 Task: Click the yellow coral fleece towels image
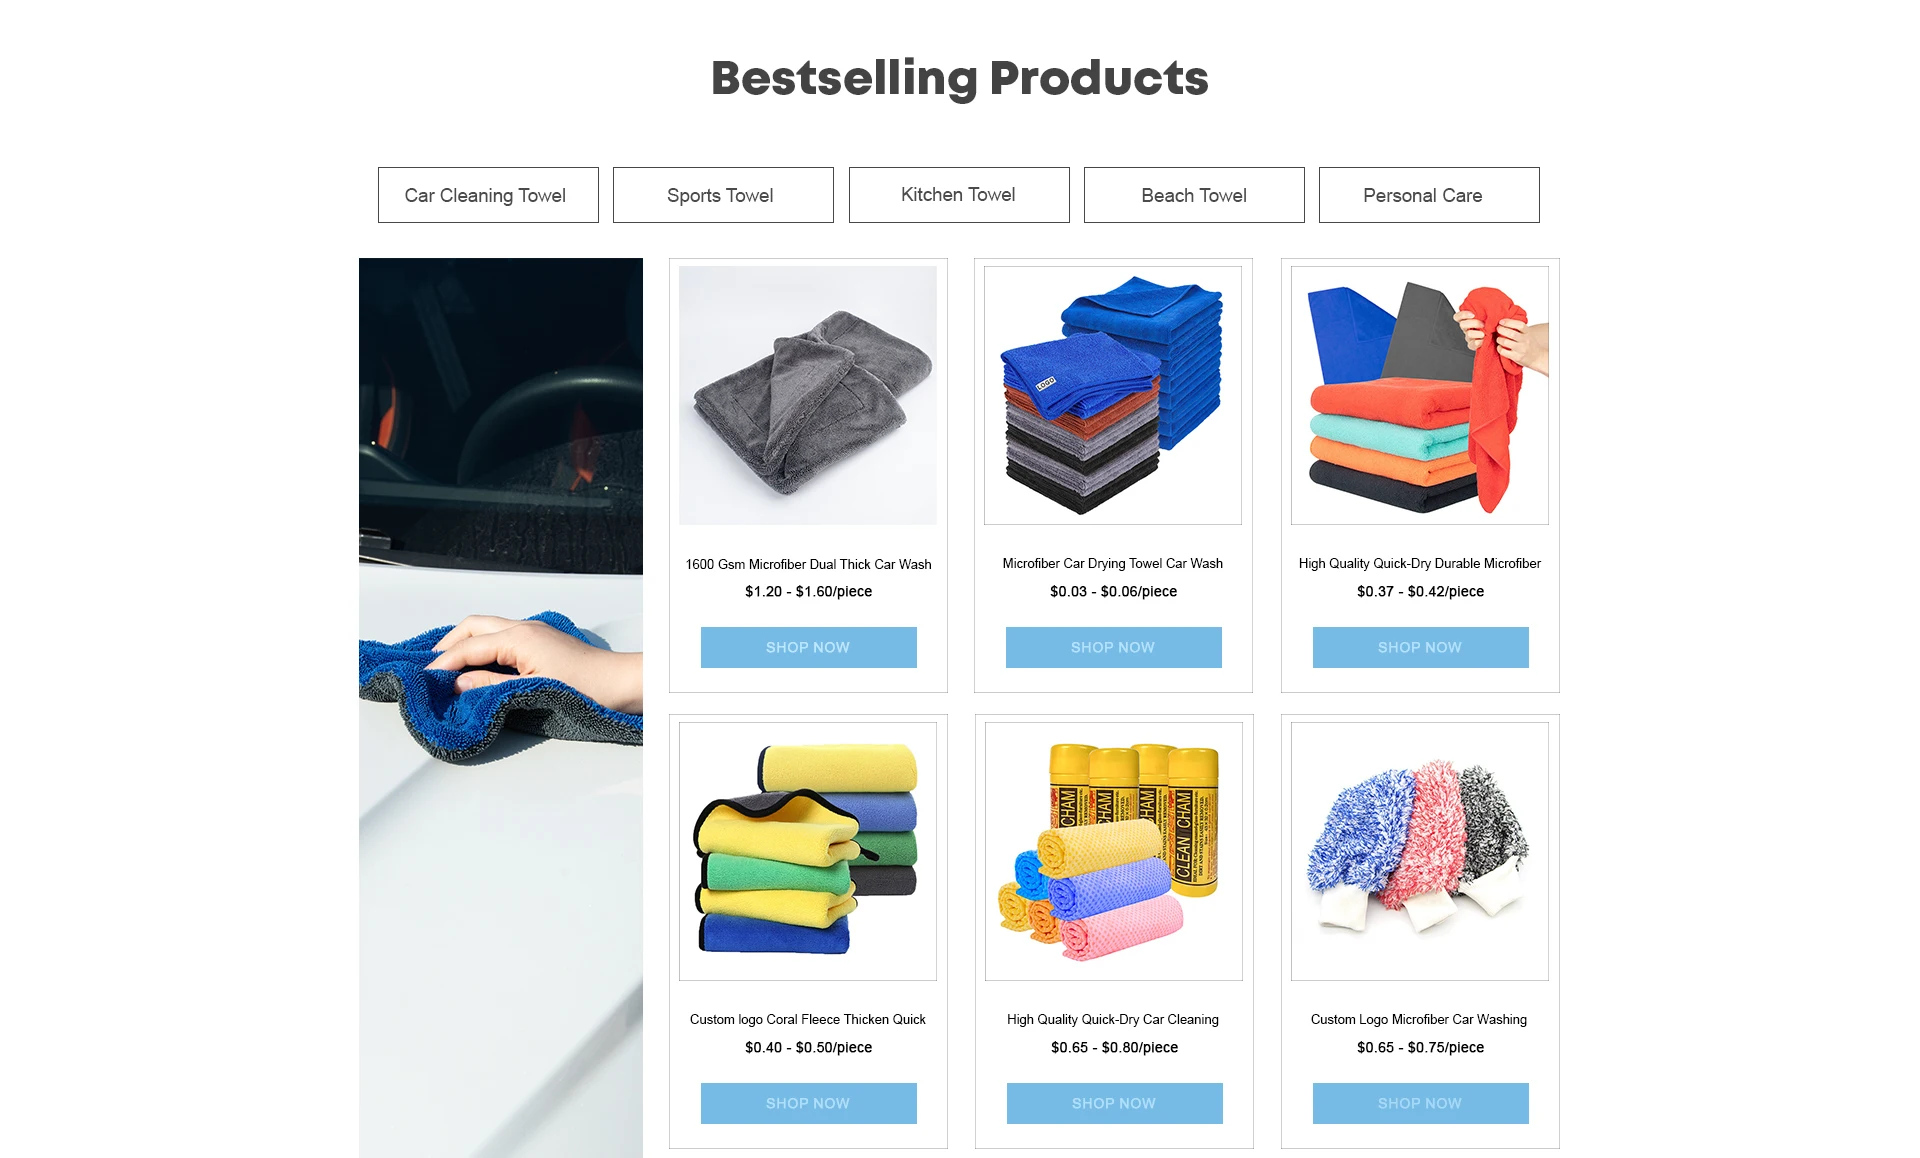(808, 851)
